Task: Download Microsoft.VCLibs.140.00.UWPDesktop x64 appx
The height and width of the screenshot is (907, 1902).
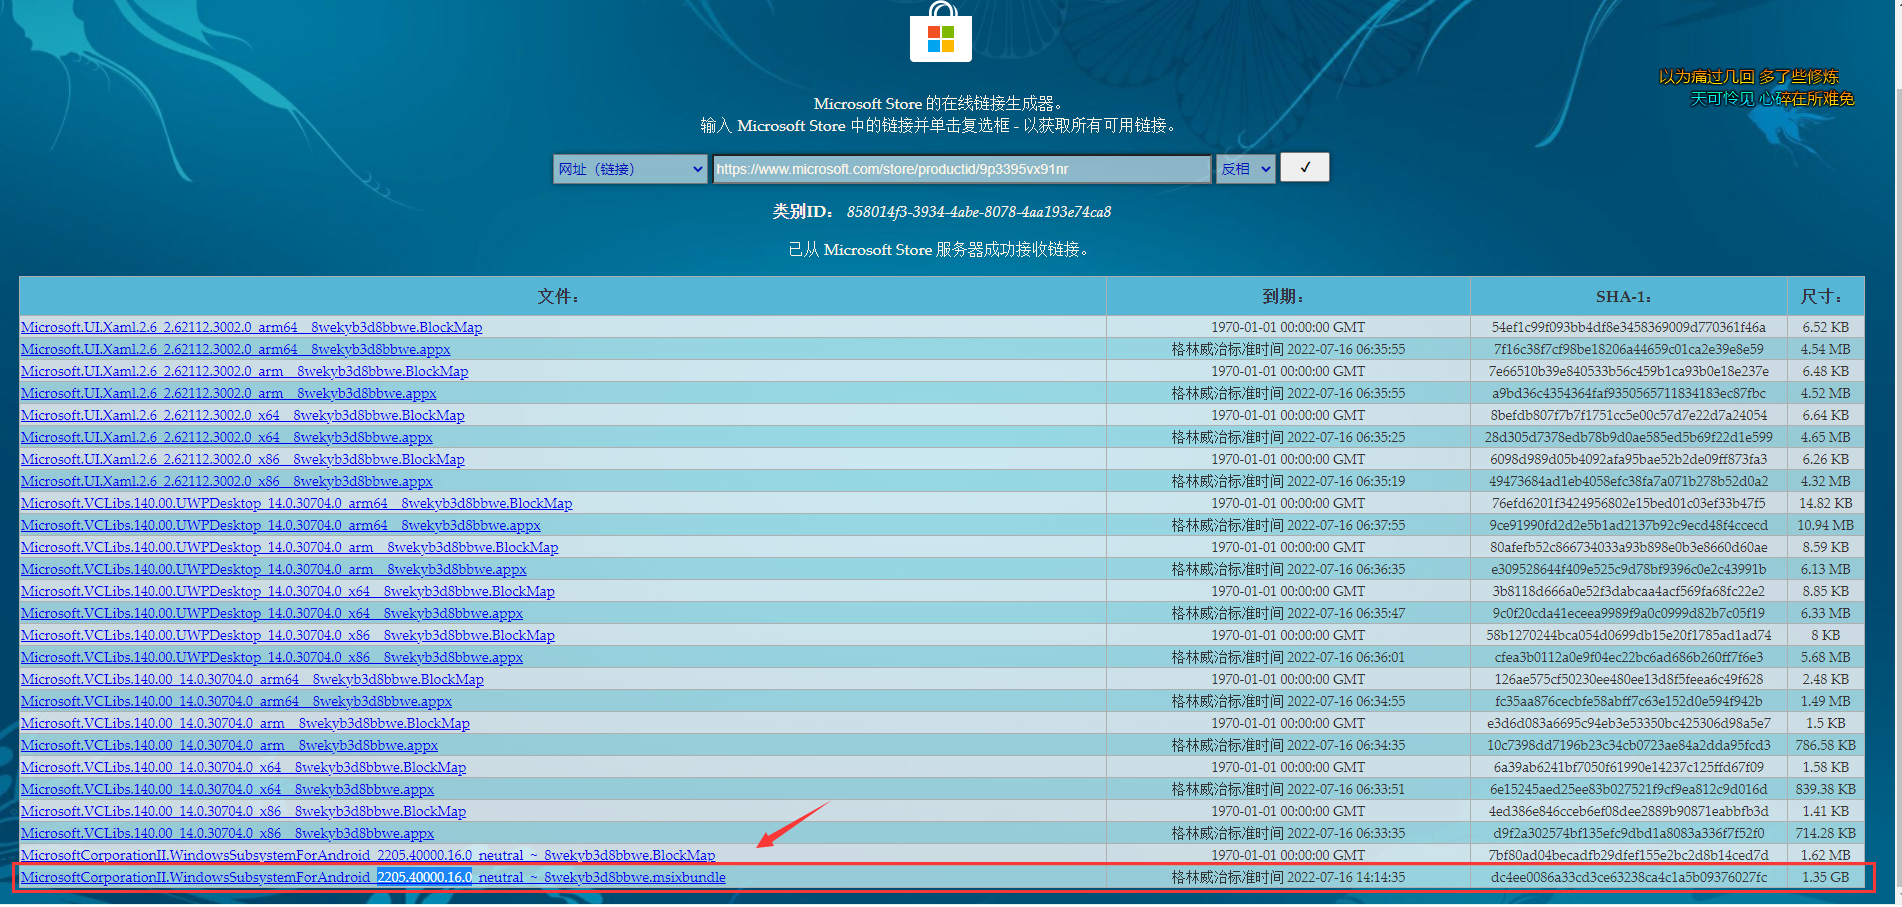Action: point(272,613)
